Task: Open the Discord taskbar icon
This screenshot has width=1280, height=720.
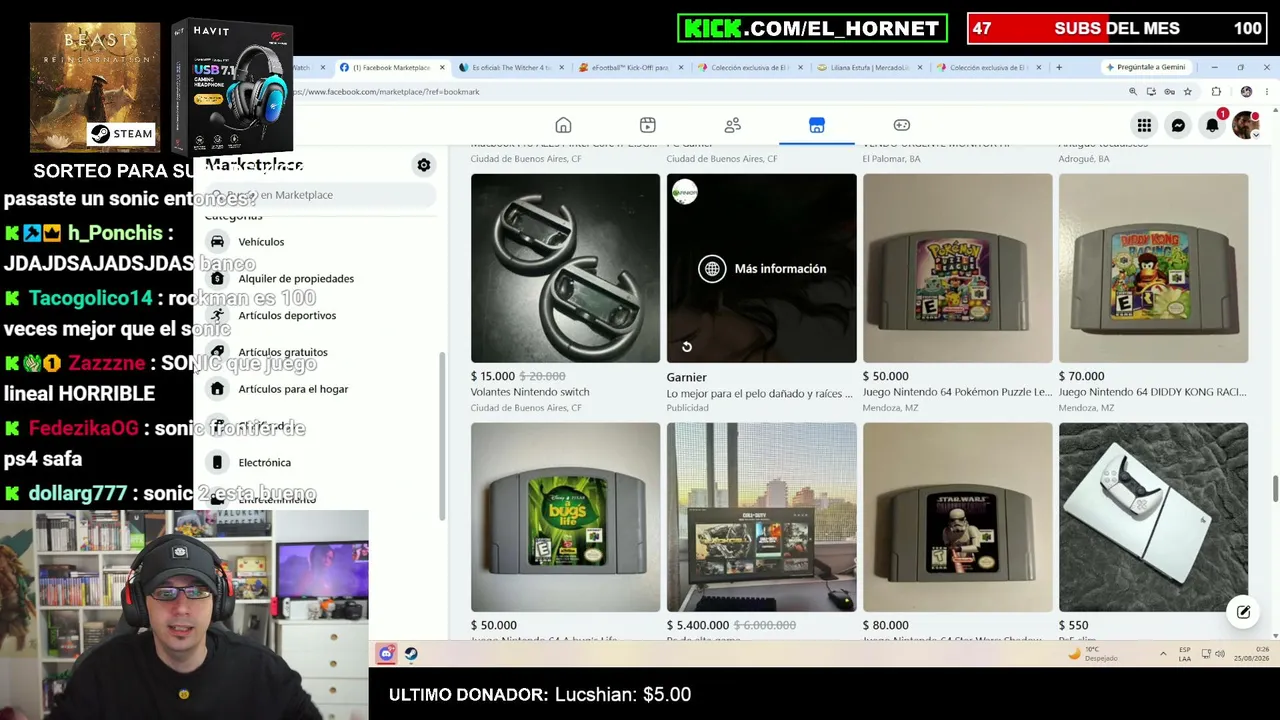Action: tap(386, 654)
